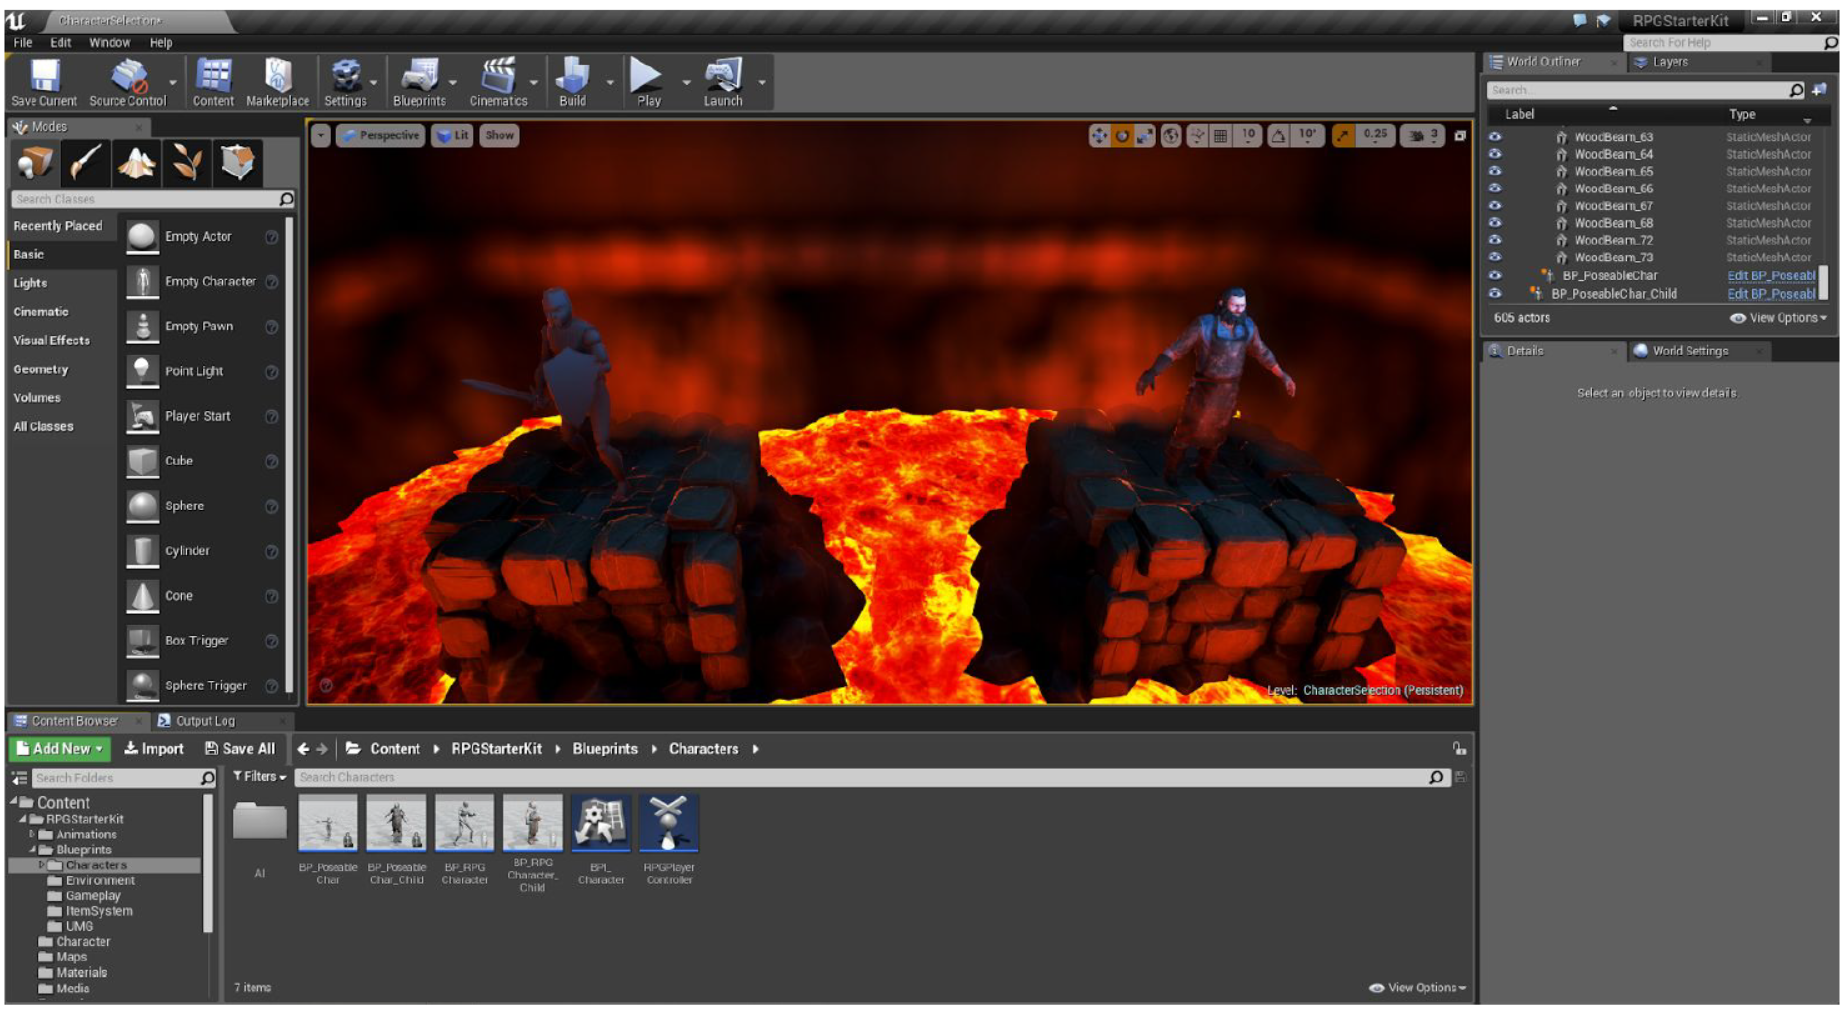Screen dimensions: 1847x1017
Task: Toggle grid snapping in the viewport toolbar
Action: (x=1220, y=136)
